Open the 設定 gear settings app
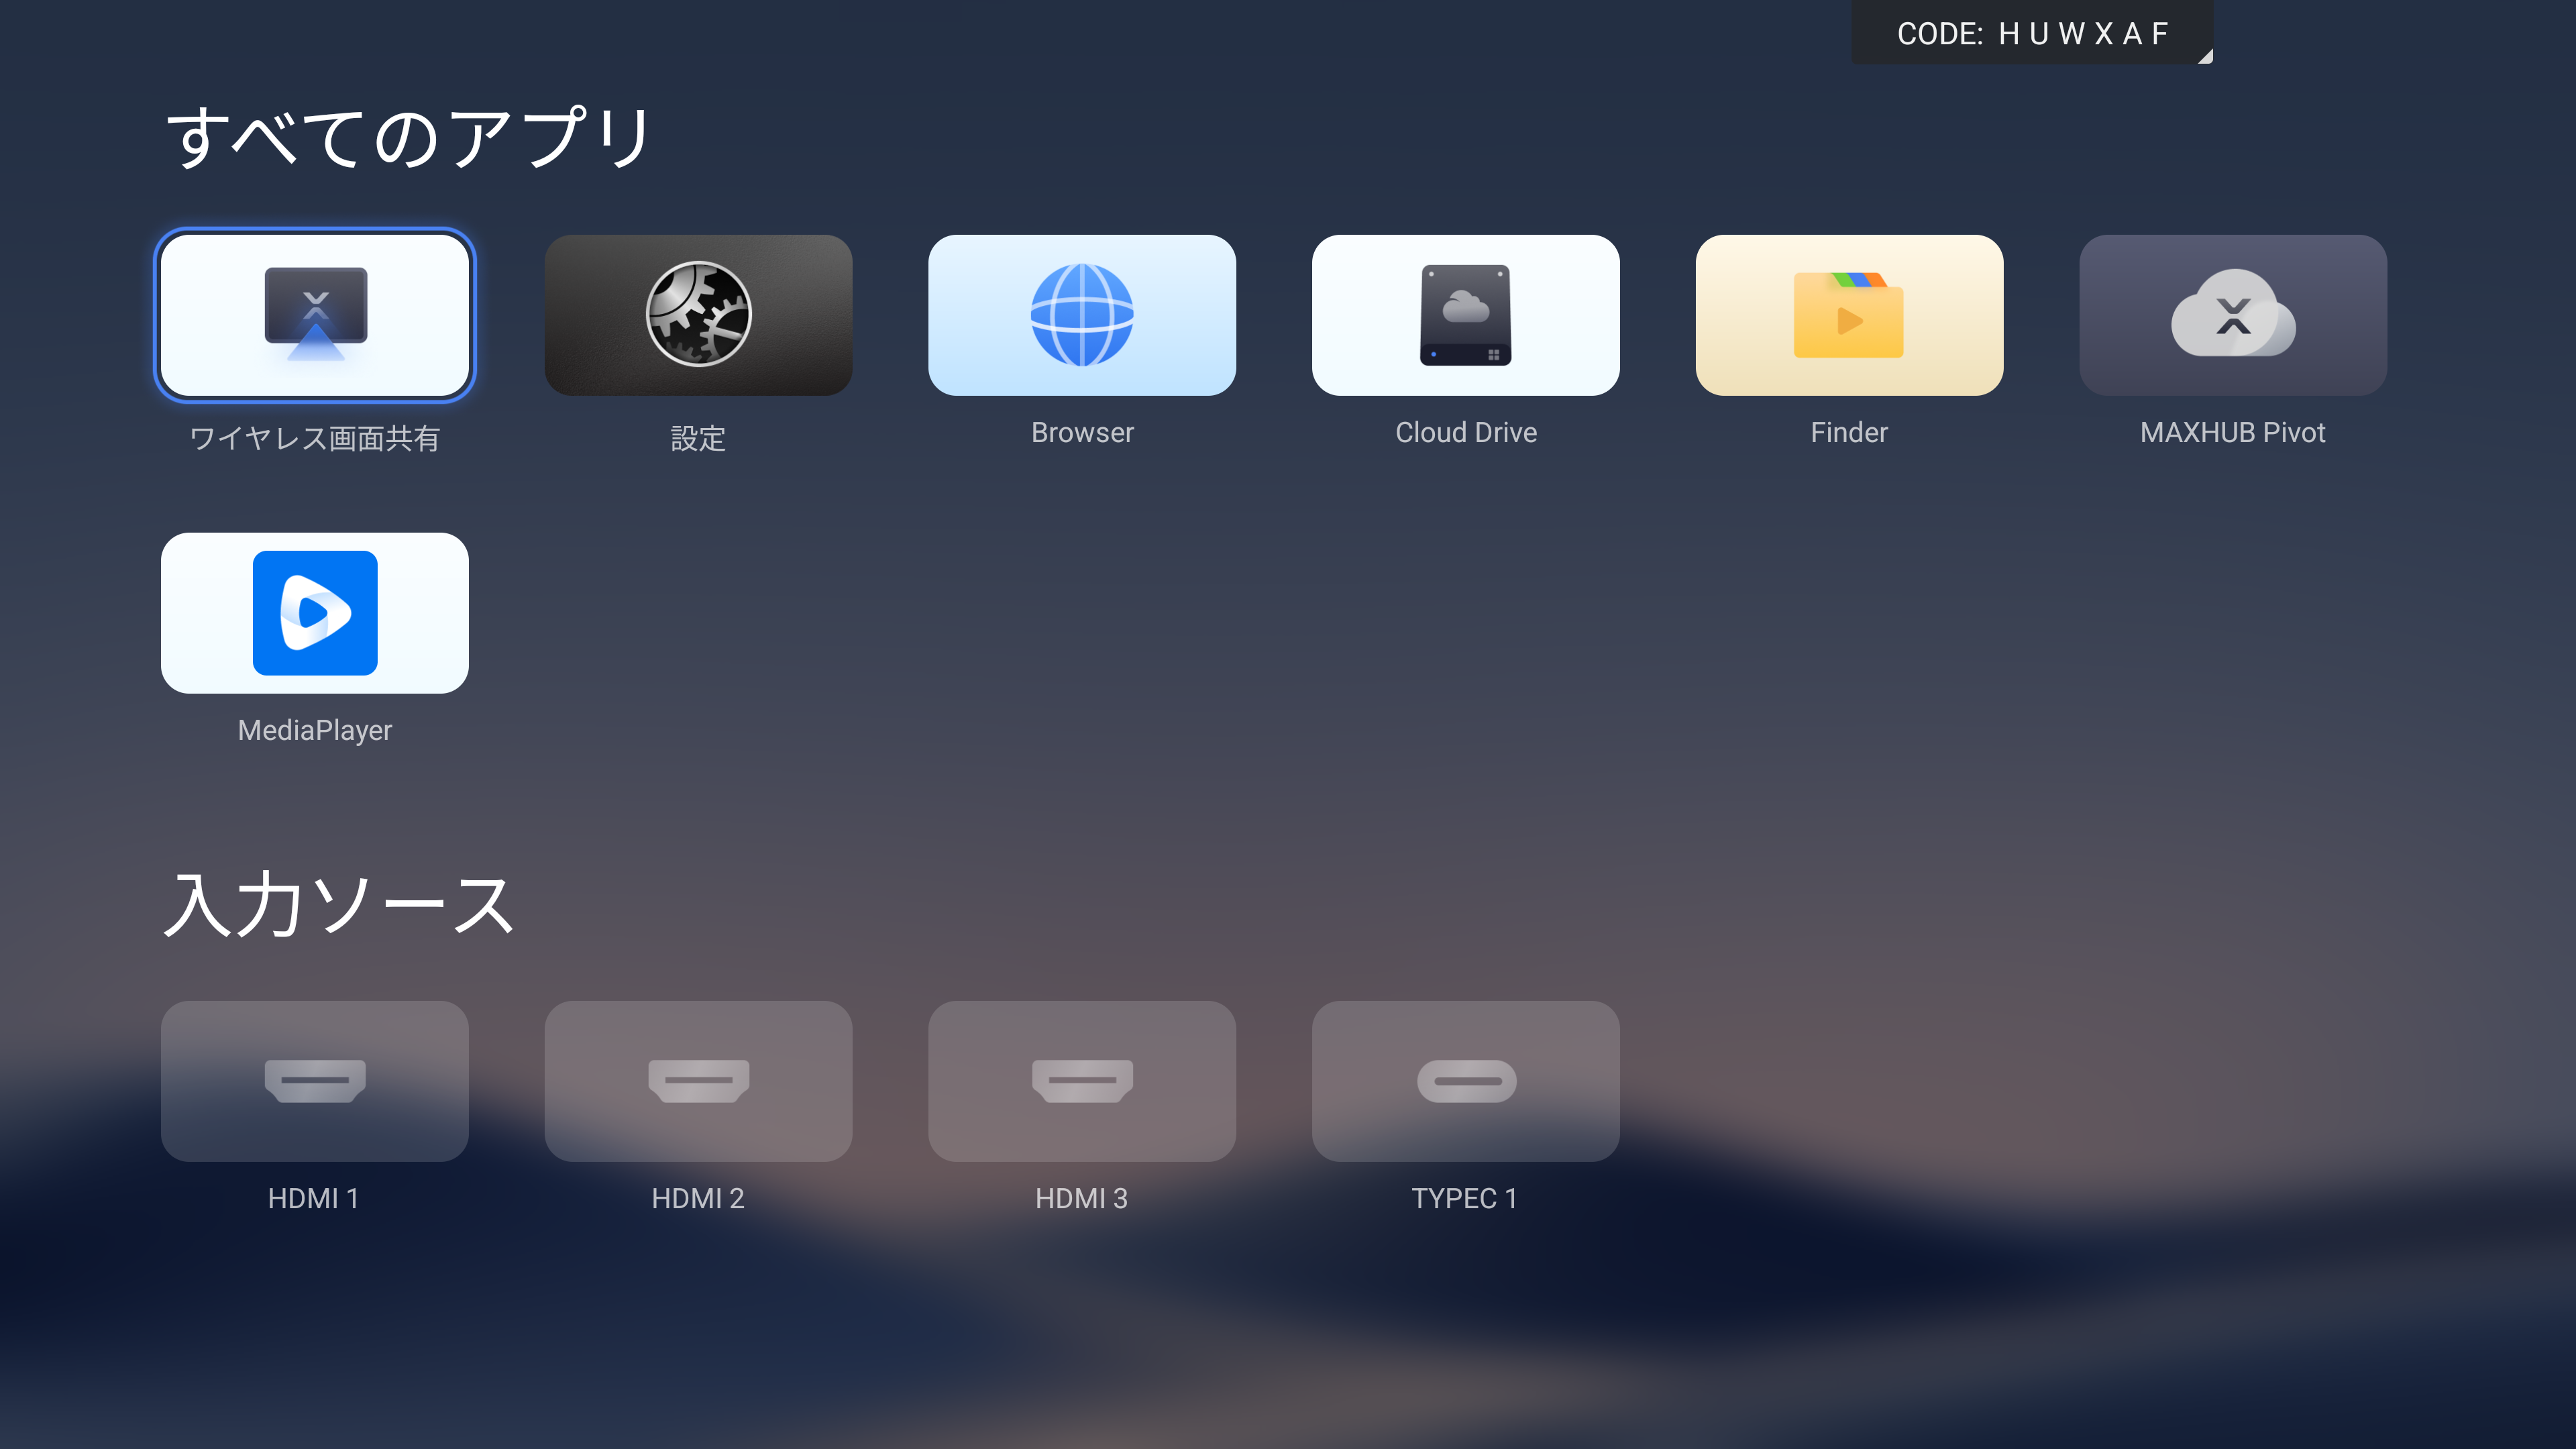The image size is (2576, 1449). 698,315
